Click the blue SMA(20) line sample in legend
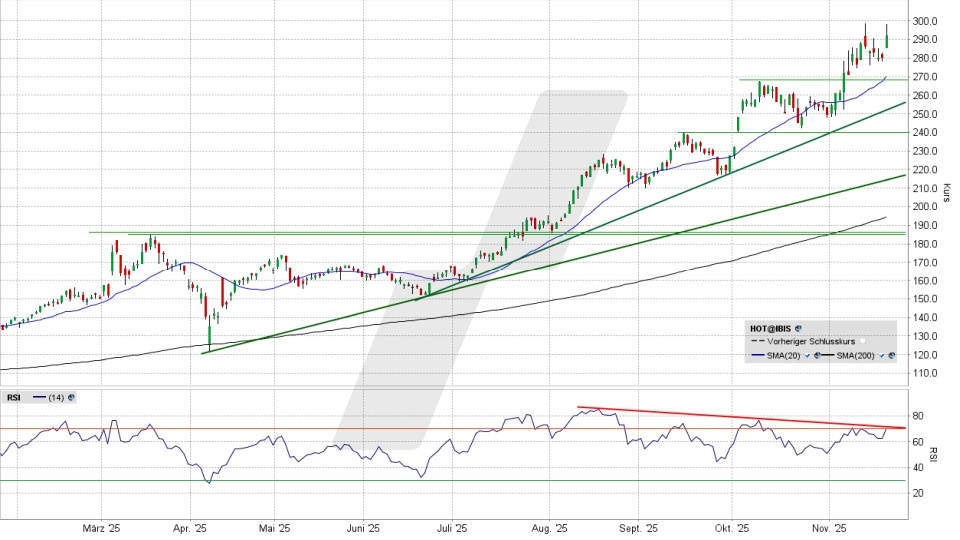 757,355
